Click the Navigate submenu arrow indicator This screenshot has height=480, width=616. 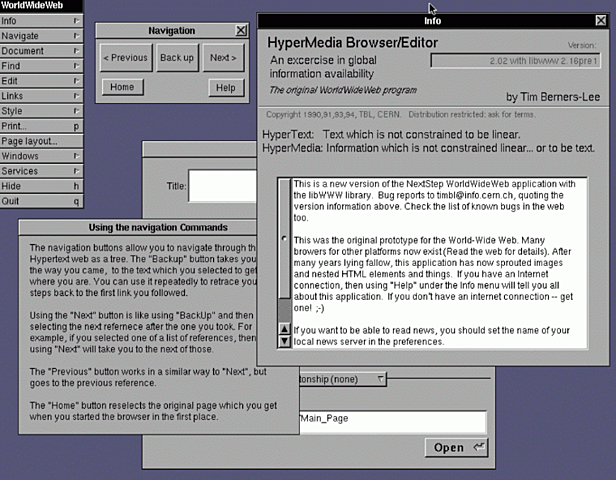77,36
